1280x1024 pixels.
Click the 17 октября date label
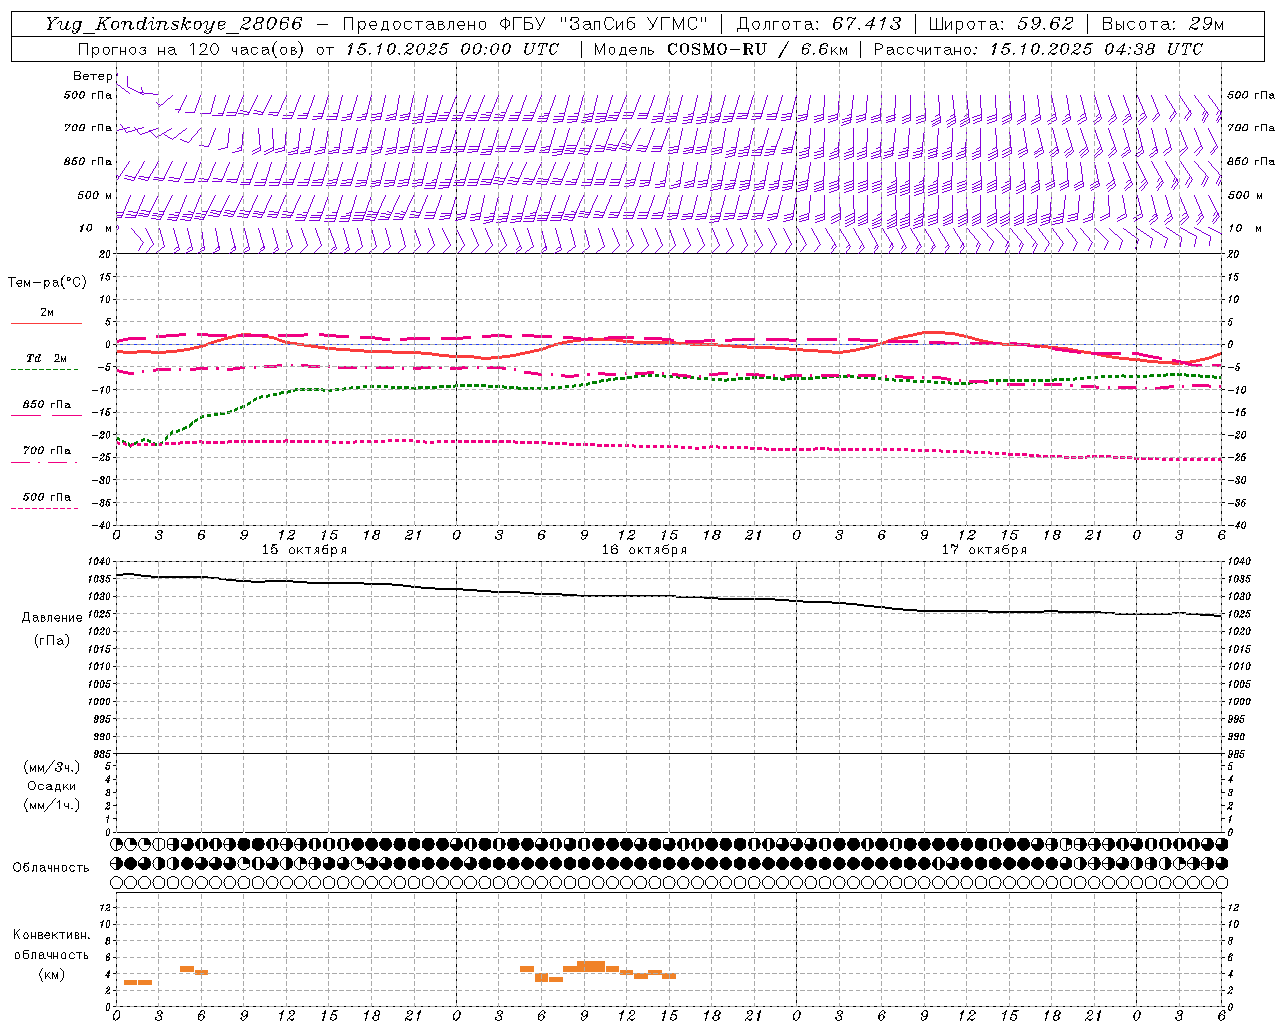click(984, 550)
